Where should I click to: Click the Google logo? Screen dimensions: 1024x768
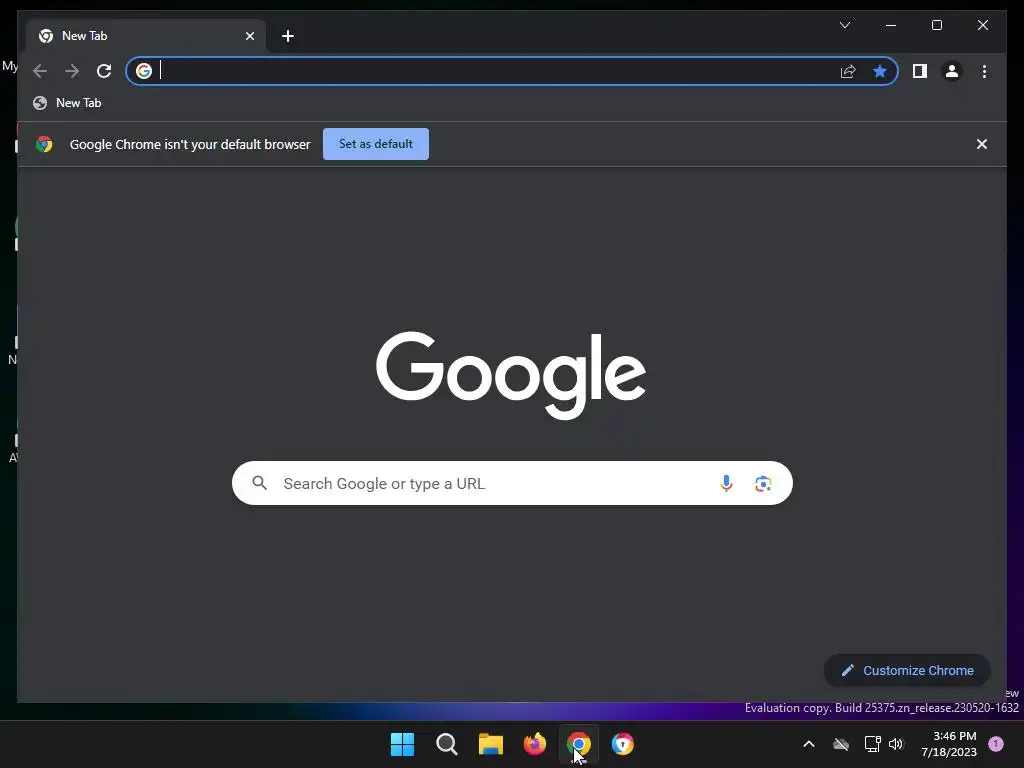511,376
